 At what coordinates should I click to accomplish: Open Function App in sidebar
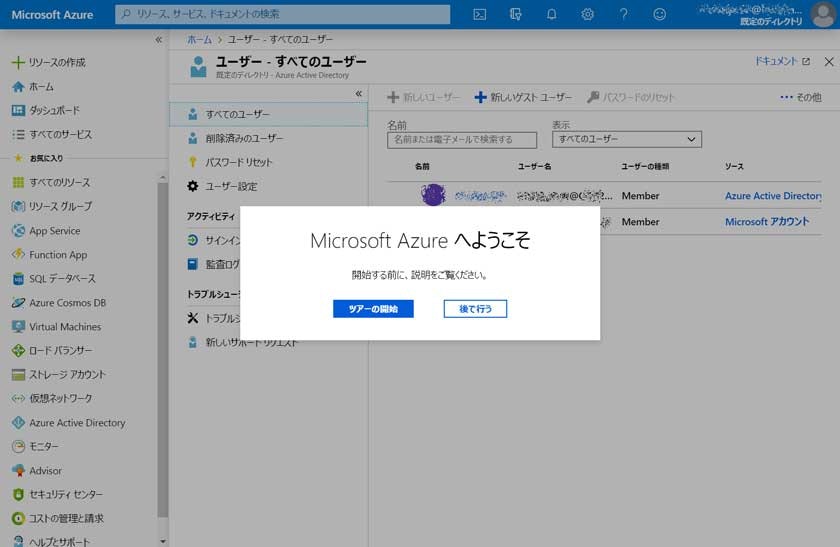click(x=58, y=255)
